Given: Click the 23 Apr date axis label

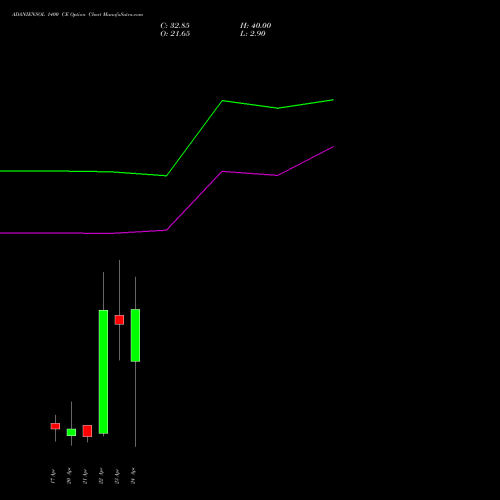Looking at the screenshot, I should [117, 476].
